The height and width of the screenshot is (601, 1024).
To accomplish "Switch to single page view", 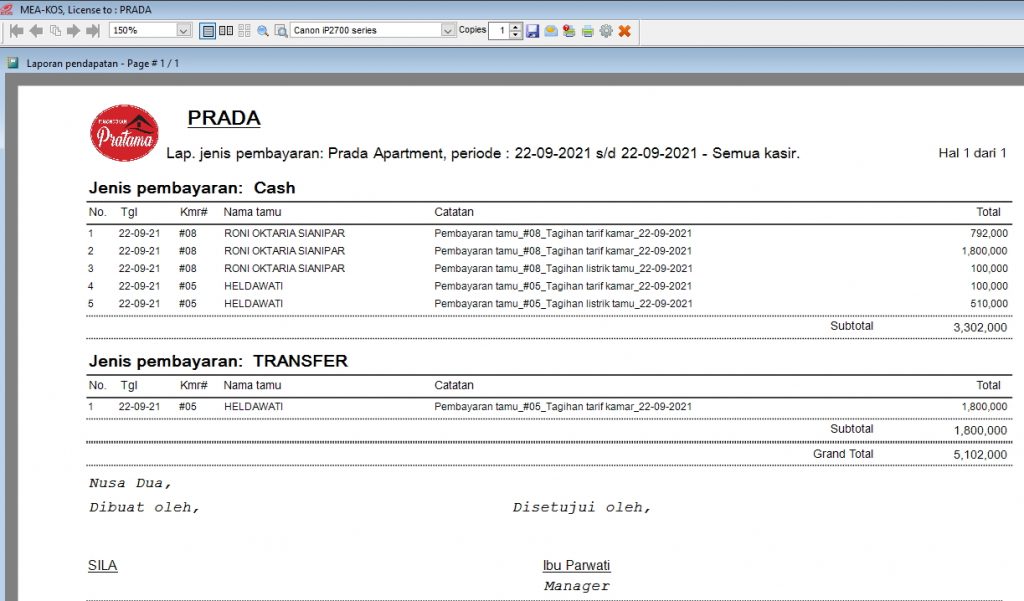I will pos(208,31).
